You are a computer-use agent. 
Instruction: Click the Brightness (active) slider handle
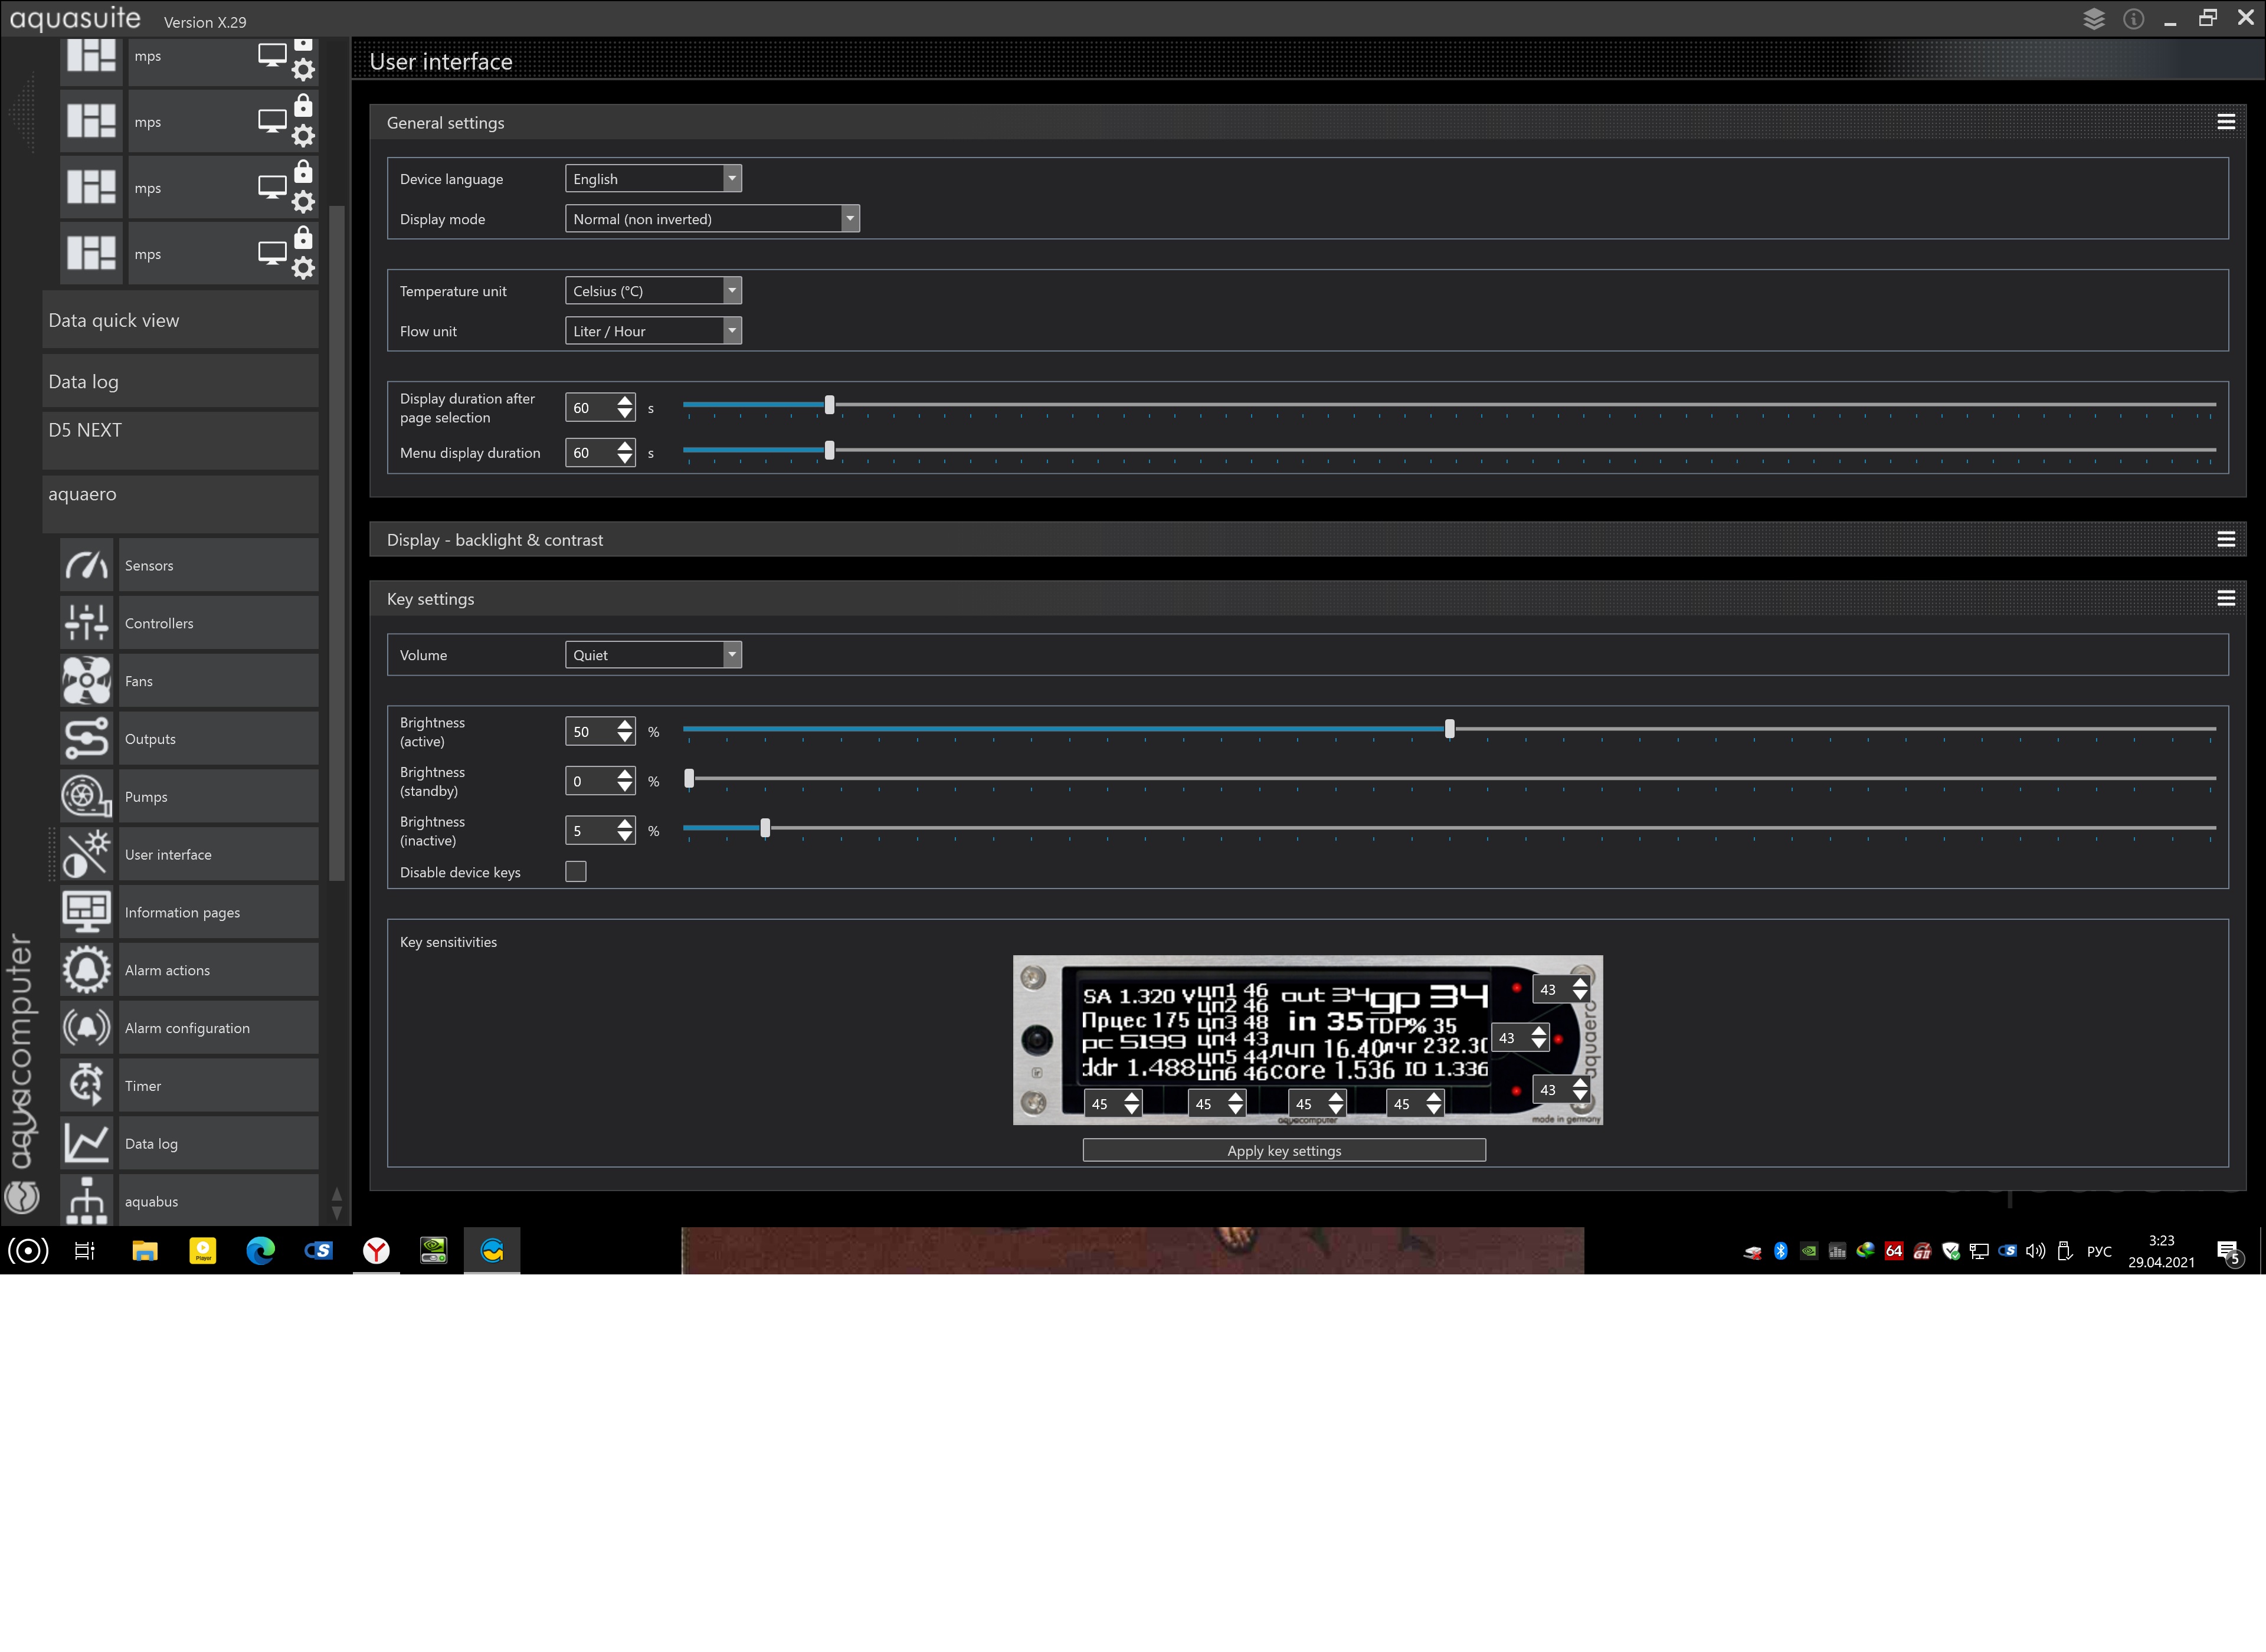pyautogui.click(x=1449, y=729)
